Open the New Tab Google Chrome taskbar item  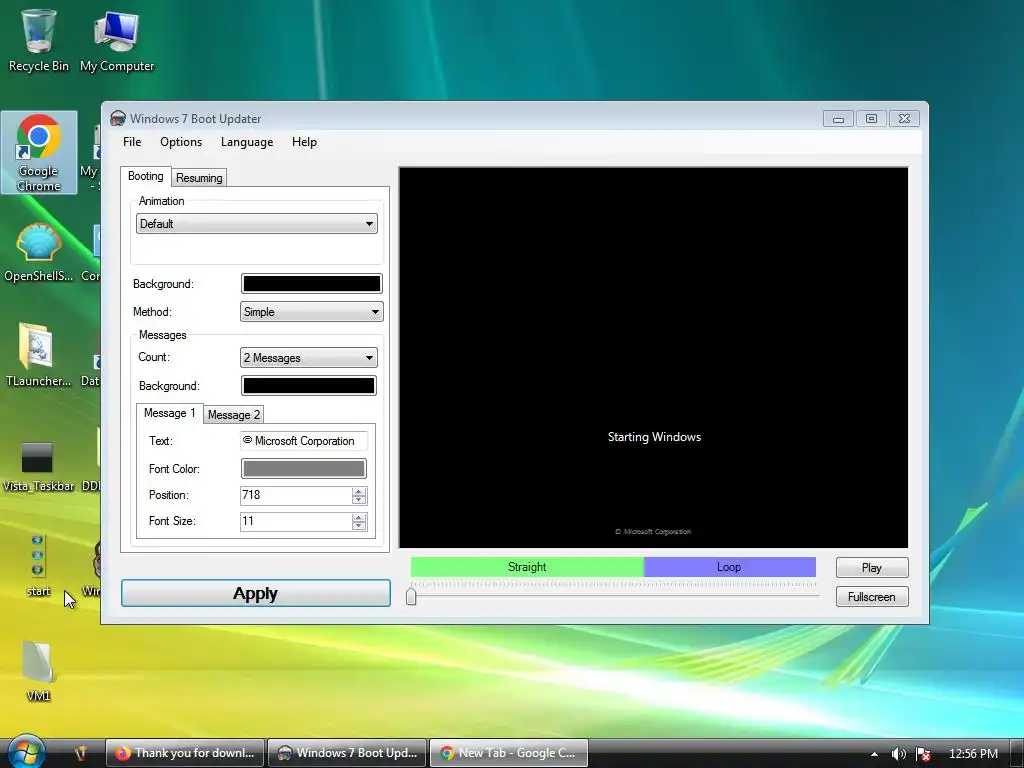(x=509, y=753)
